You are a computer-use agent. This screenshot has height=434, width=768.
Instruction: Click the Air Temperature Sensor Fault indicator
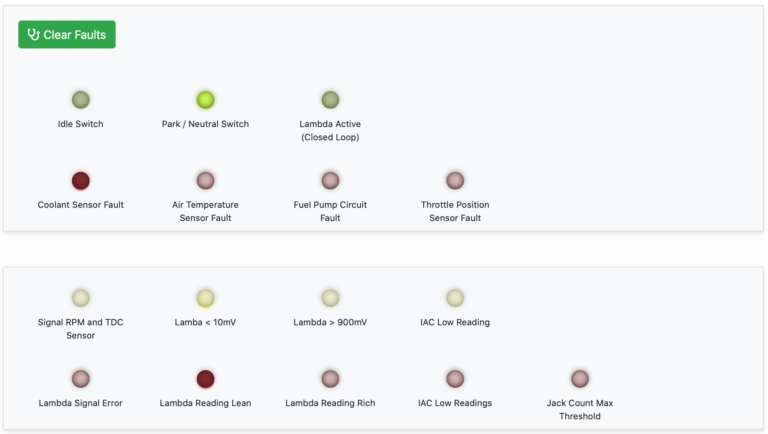(x=205, y=181)
